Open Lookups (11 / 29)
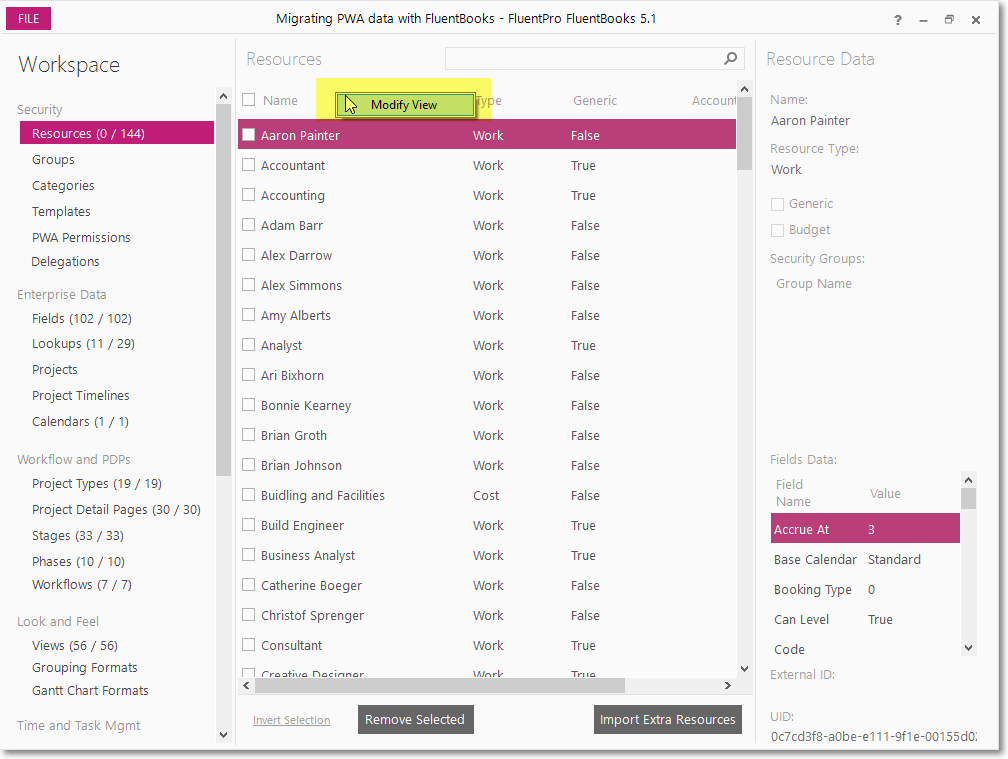The height and width of the screenshot is (759, 1008). (x=84, y=344)
